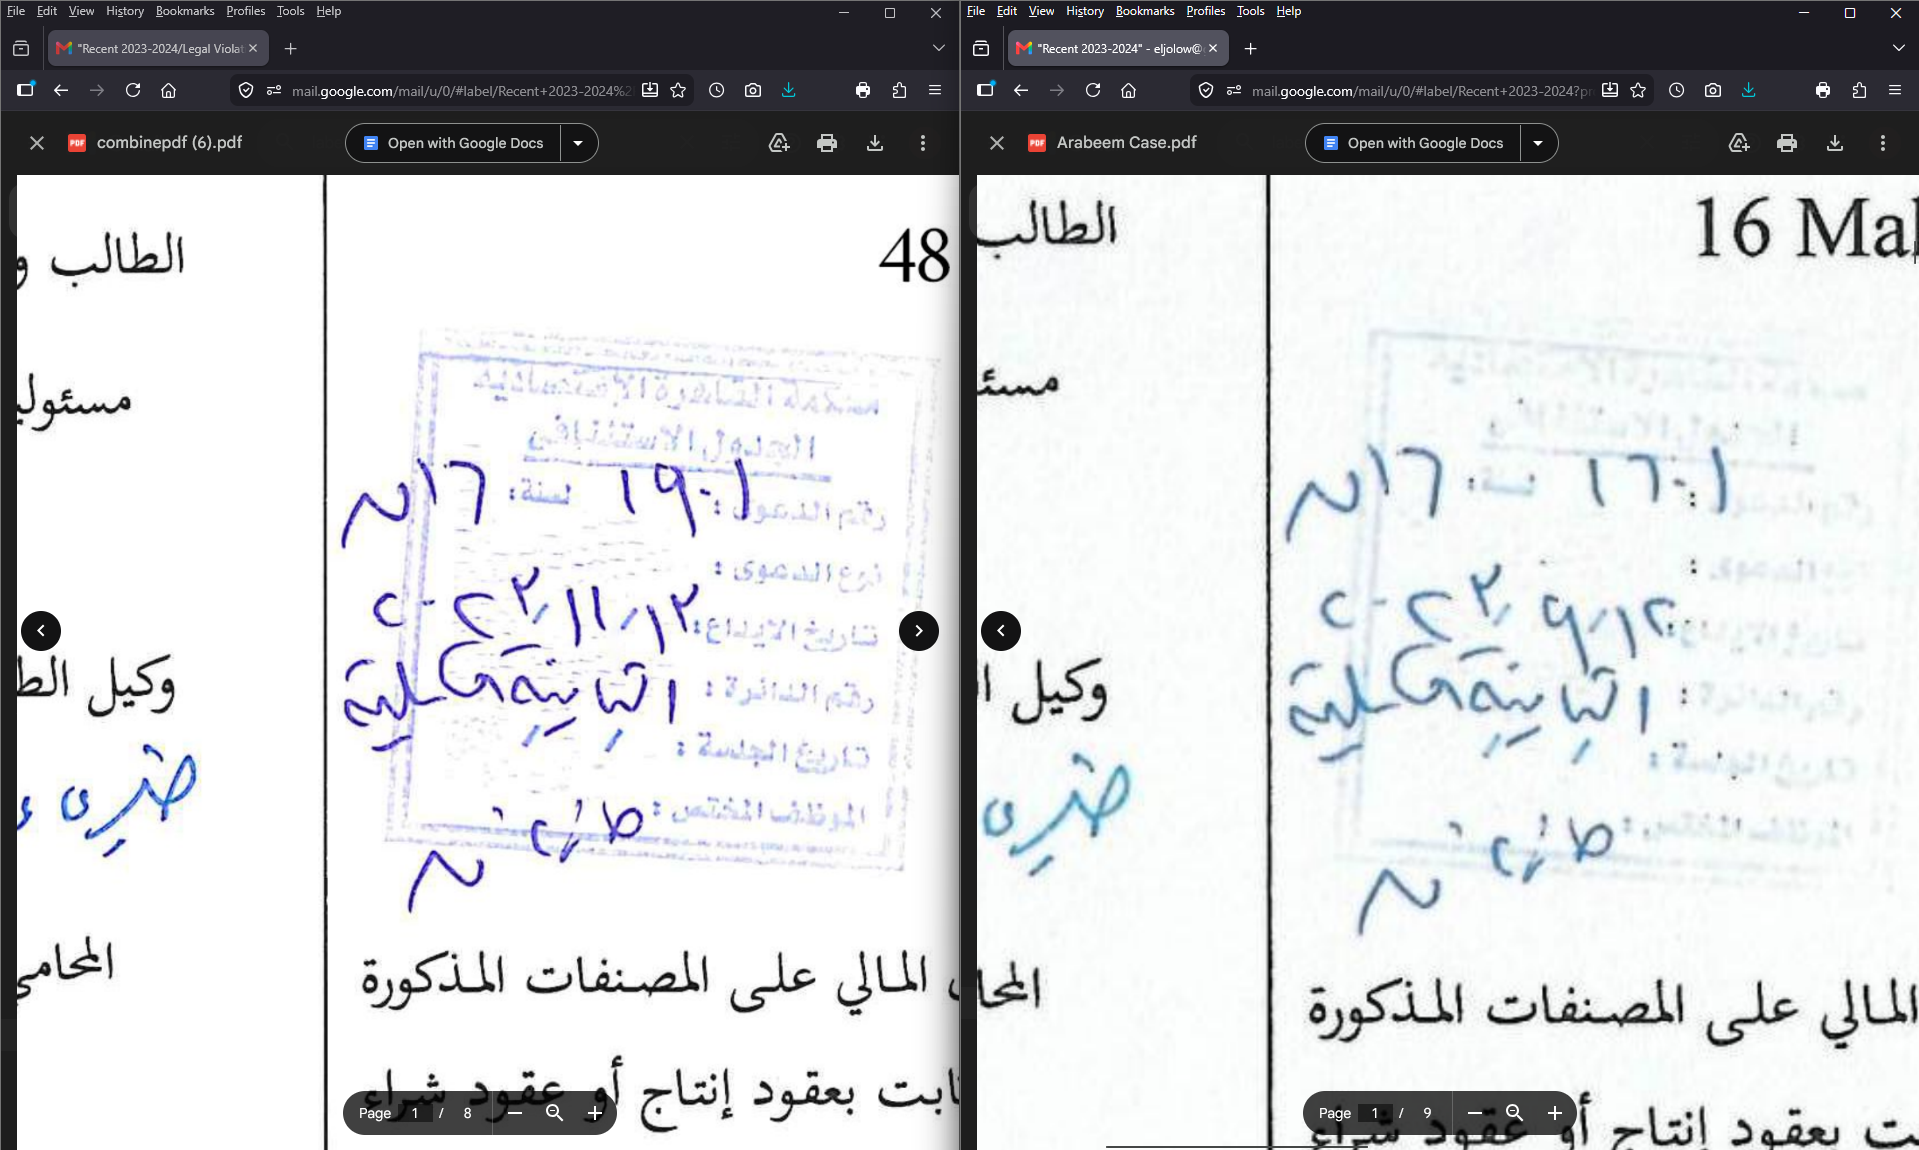
Task: Open extensions in left browser toolbar
Action: [899, 90]
